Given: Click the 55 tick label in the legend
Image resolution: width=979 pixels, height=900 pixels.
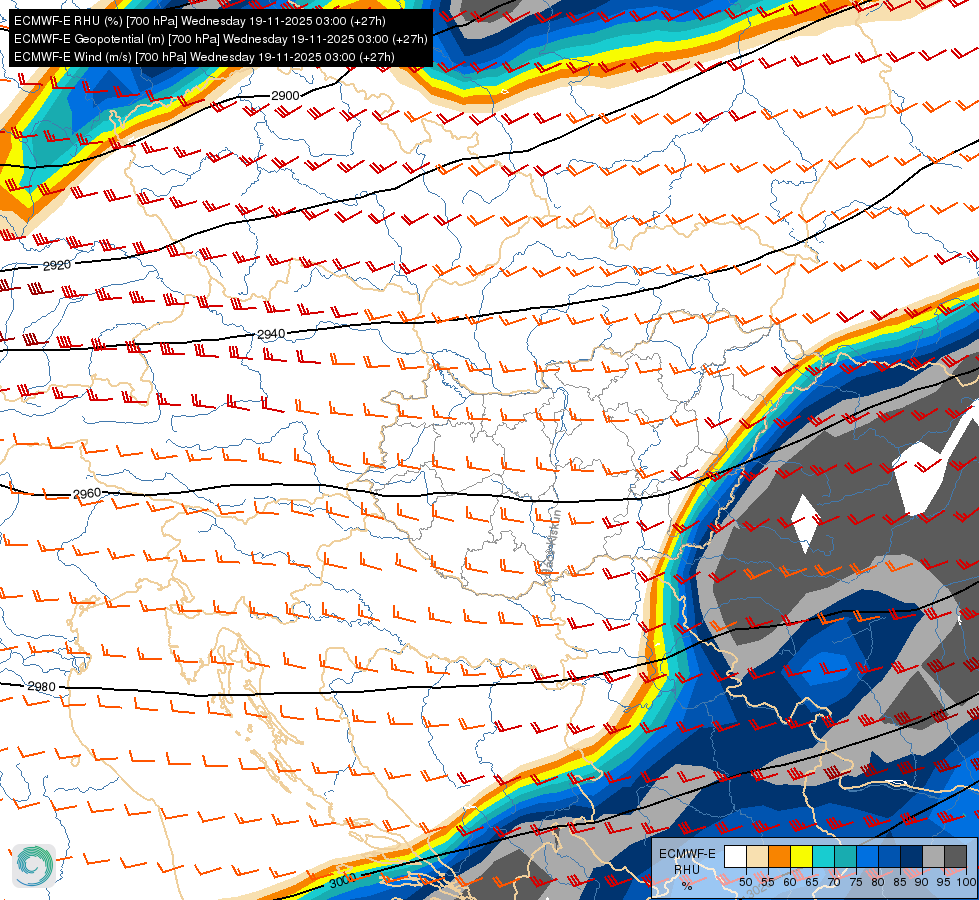Looking at the screenshot, I should (768, 882).
